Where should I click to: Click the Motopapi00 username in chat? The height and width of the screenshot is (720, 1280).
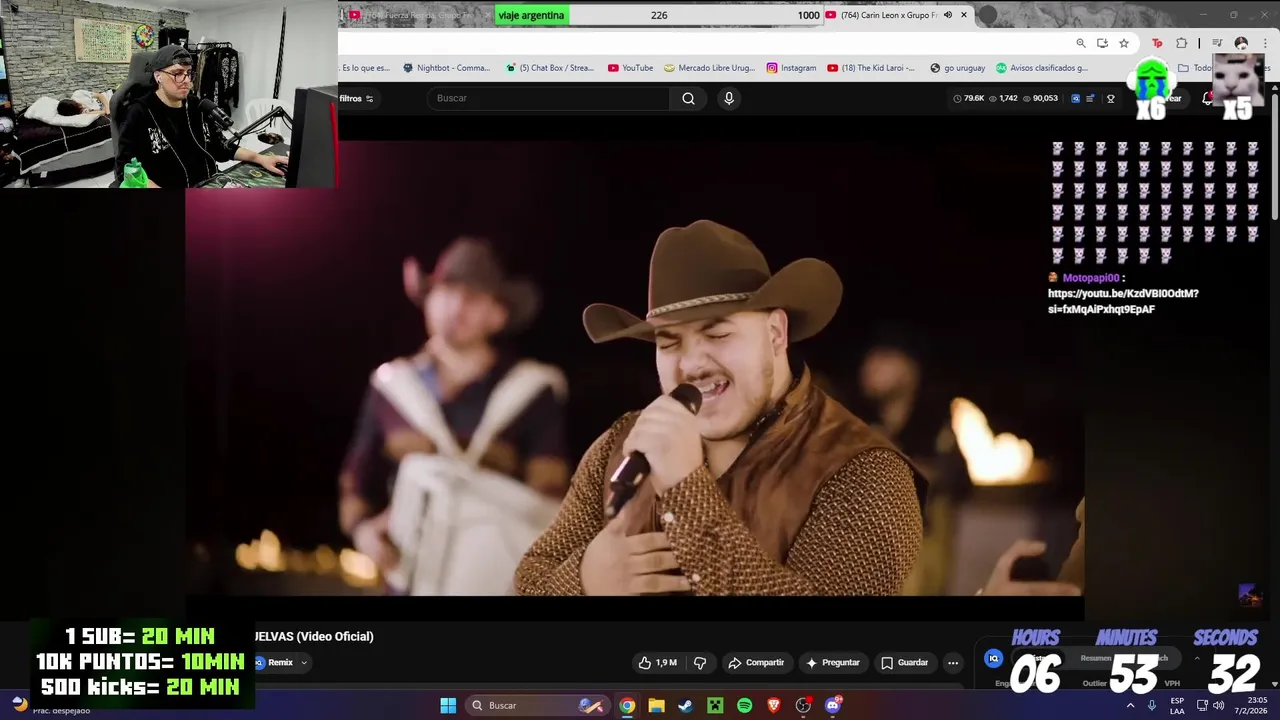(x=1090, y=278)
